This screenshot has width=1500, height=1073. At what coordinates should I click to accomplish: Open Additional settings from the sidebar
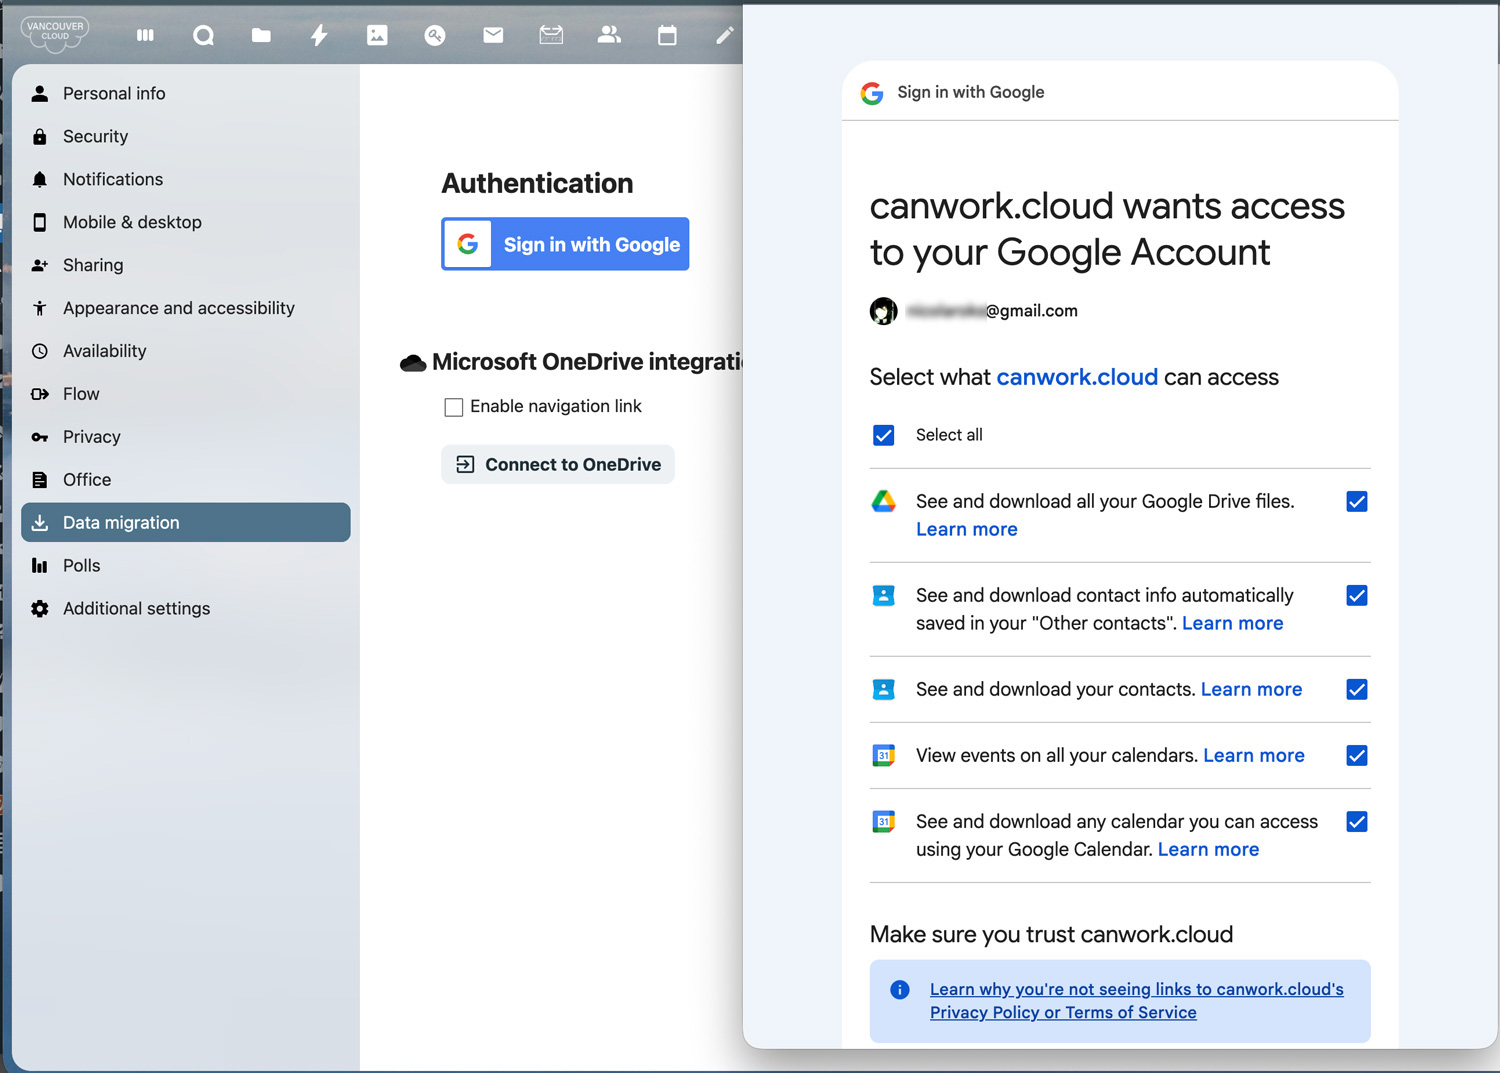[136, 608]
